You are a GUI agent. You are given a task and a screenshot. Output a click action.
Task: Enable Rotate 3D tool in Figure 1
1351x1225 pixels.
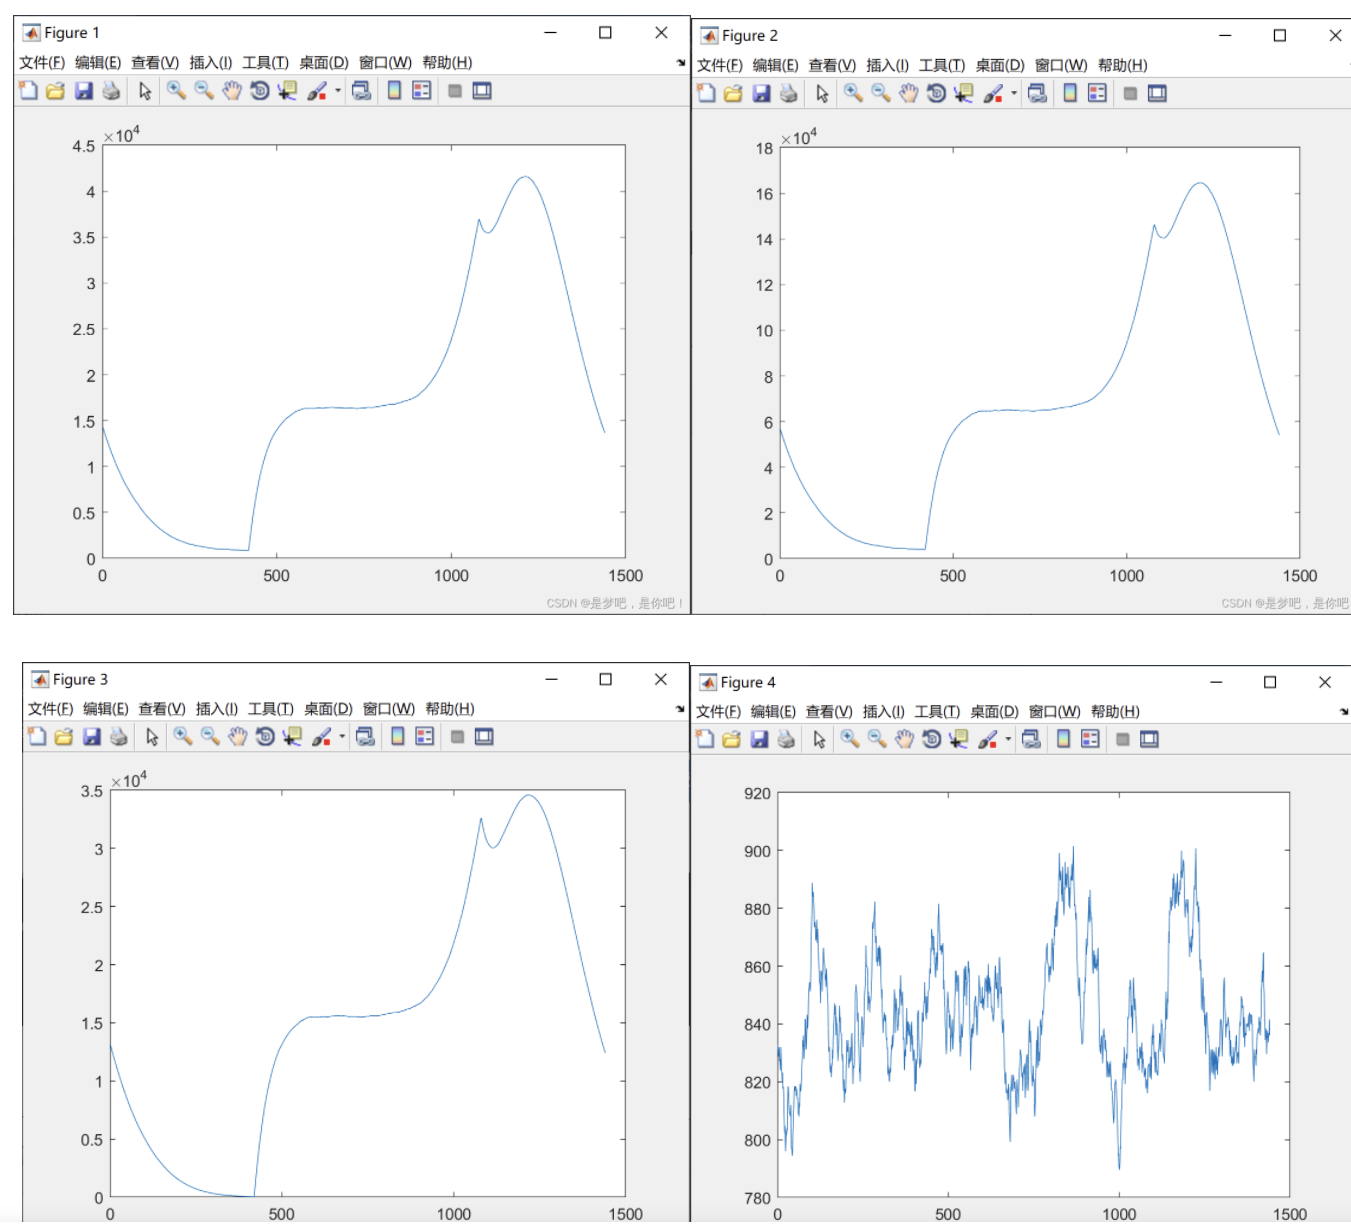pyautogui.click(x=260, y=91)
